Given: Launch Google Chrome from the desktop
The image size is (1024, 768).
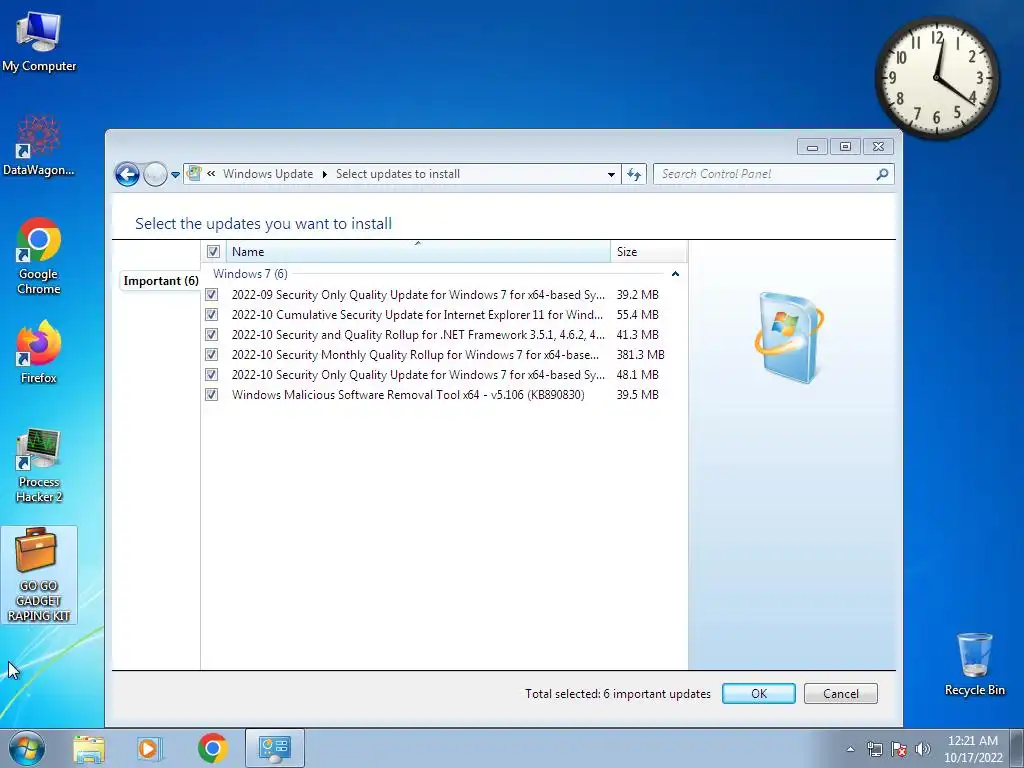Looking at the screenshot, I should pos(39,256).
